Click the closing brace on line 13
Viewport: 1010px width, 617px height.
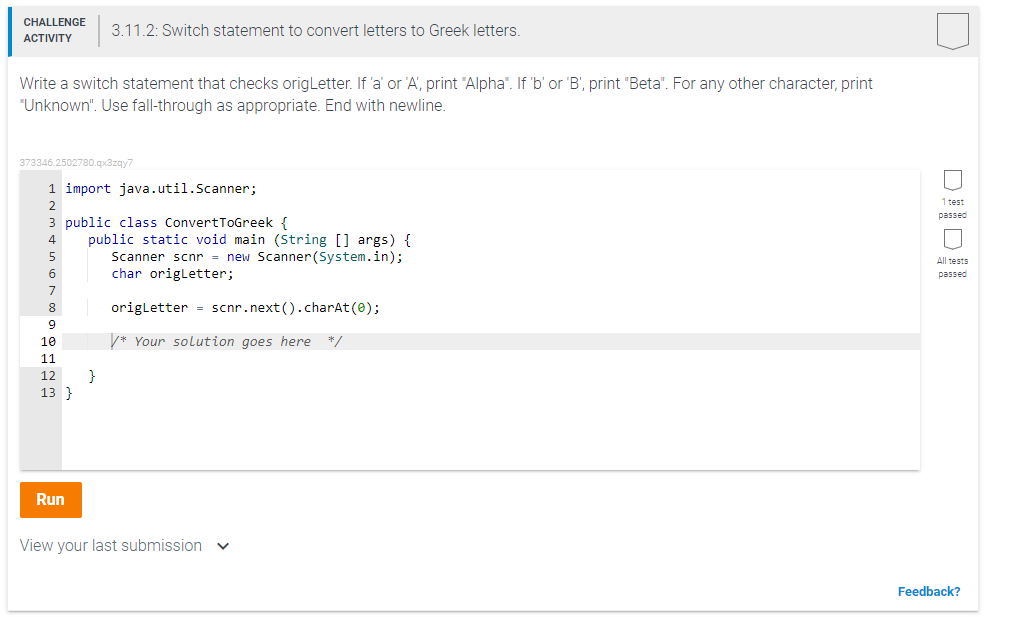point(66,392)
